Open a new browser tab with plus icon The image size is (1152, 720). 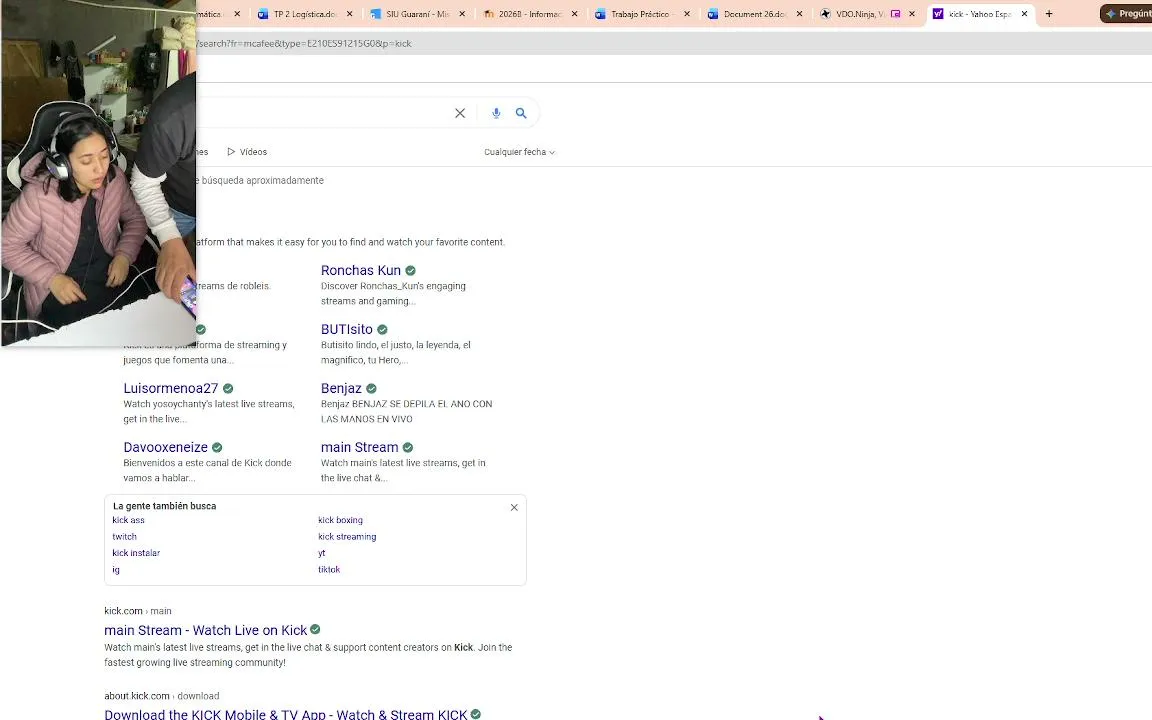[x=1049, y=14]
